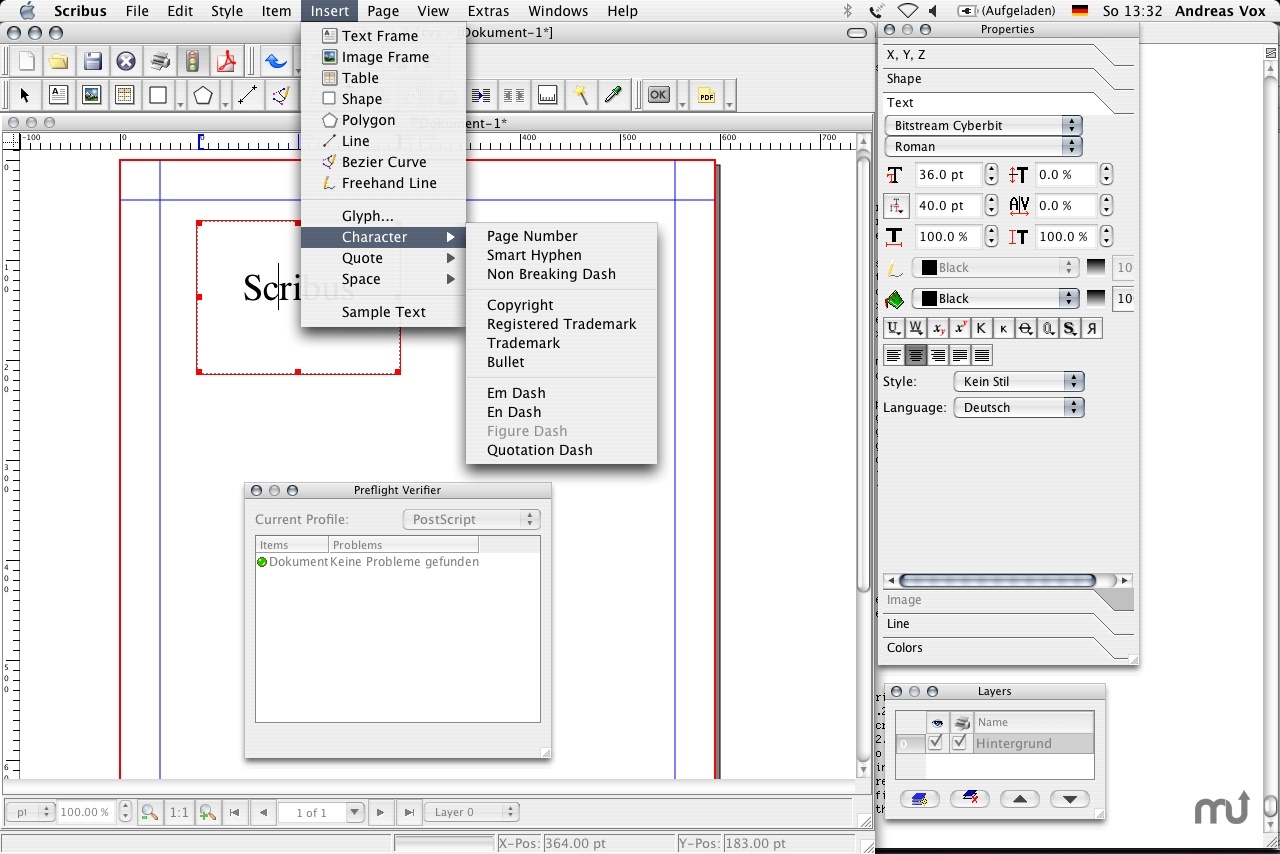Click the Delete layer icon
This screenshot has width=1280, height=854.
969,798
